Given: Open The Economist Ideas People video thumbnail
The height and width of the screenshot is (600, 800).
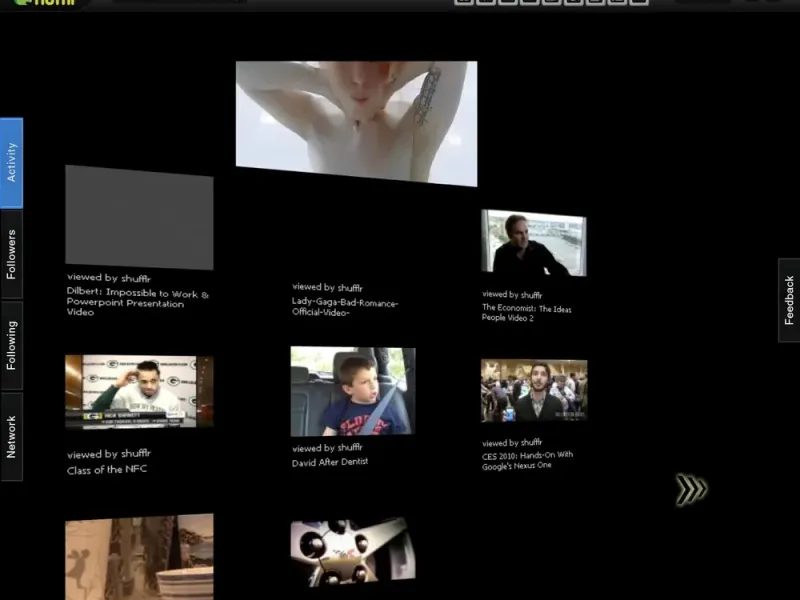Looking at the screenshot, I should point(534,243).
